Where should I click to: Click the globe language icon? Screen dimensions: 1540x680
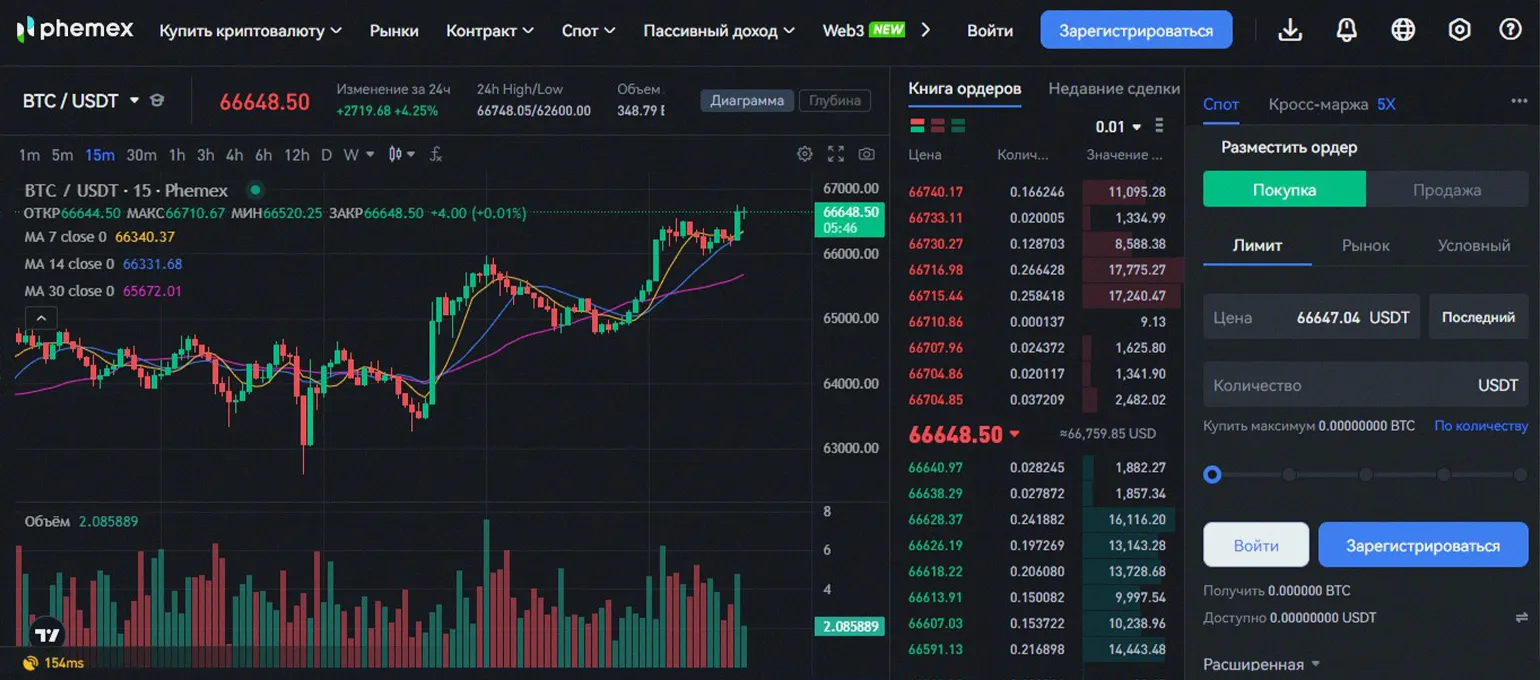tap(1403, 30)
